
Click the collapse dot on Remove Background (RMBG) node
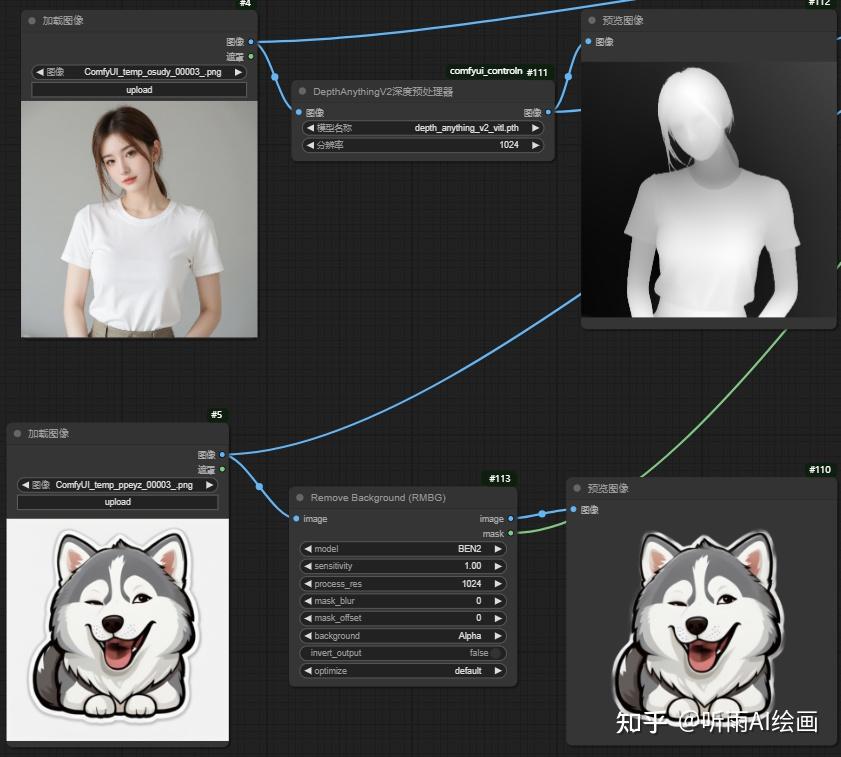[300, 497]
